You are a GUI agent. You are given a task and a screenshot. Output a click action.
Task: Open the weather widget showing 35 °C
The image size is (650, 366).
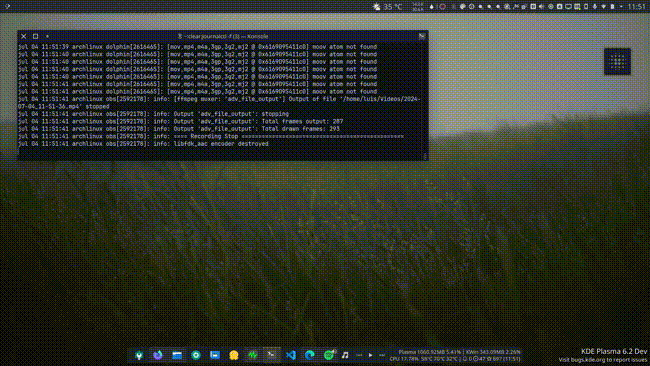[x=388, y=7]
